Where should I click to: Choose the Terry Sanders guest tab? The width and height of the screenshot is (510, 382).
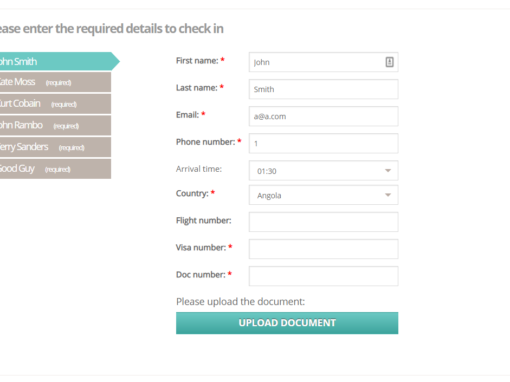click(x=55, y=147)
